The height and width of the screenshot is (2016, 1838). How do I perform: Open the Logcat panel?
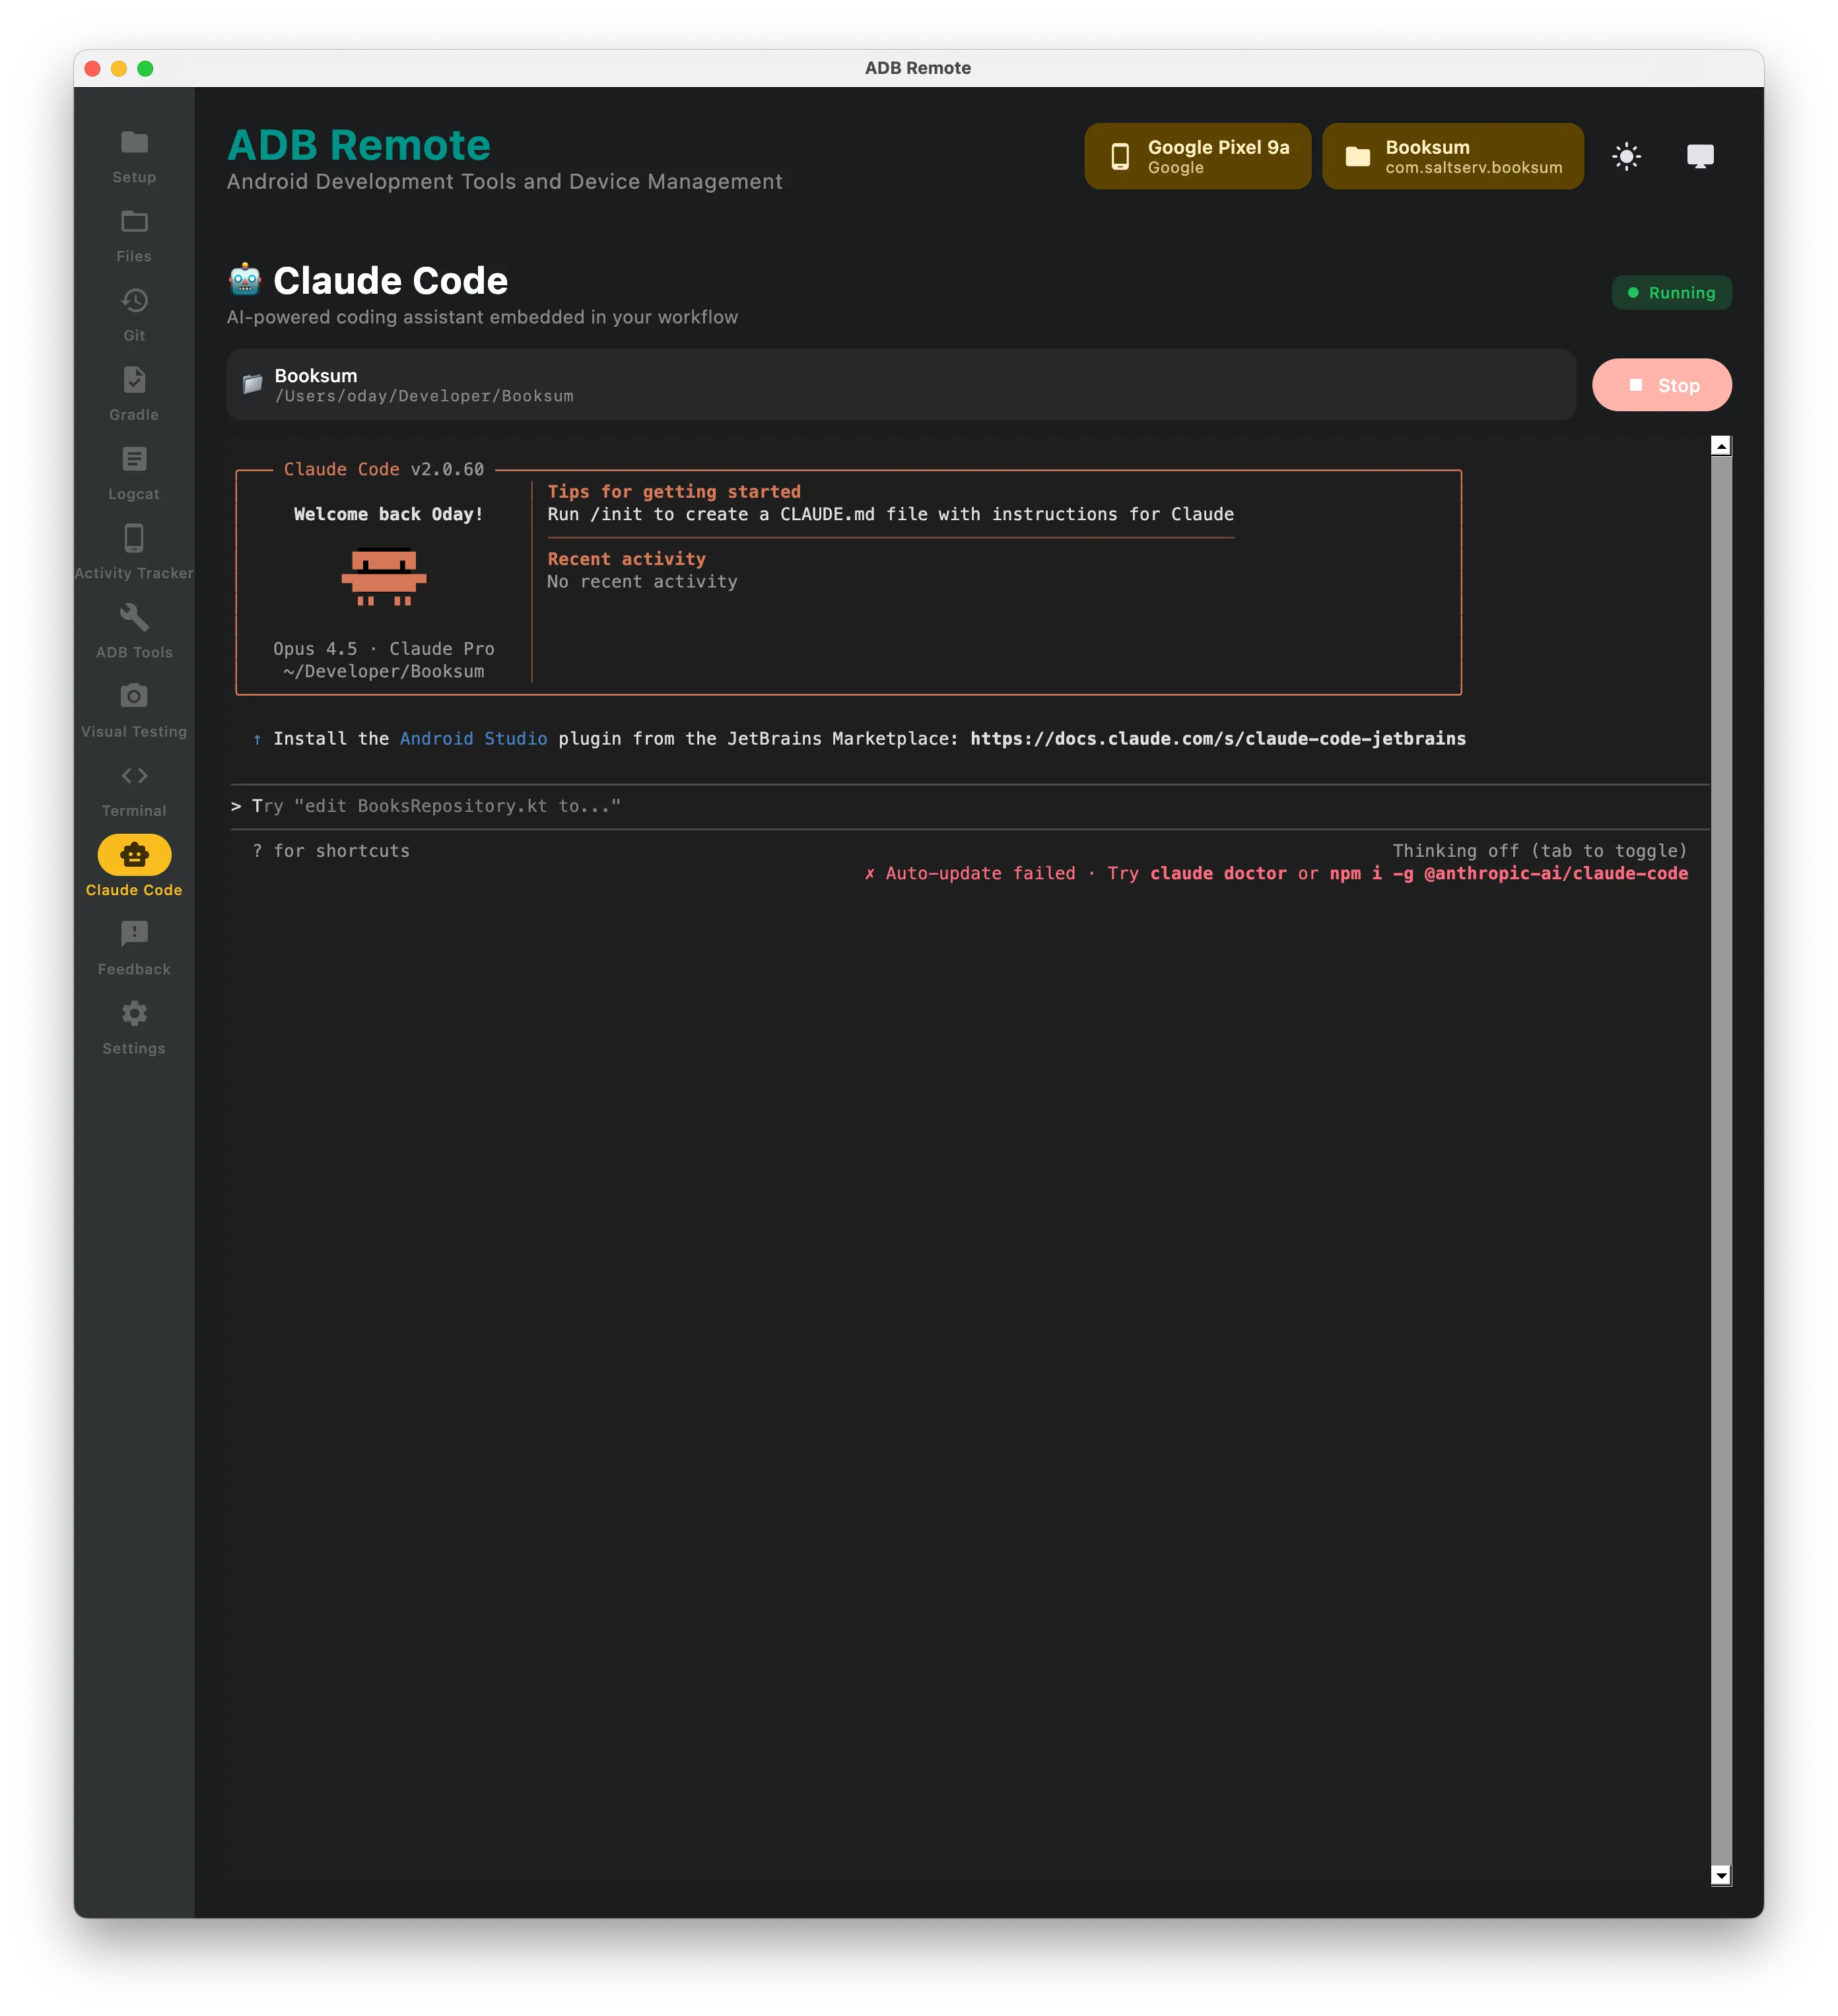[133, 472]
